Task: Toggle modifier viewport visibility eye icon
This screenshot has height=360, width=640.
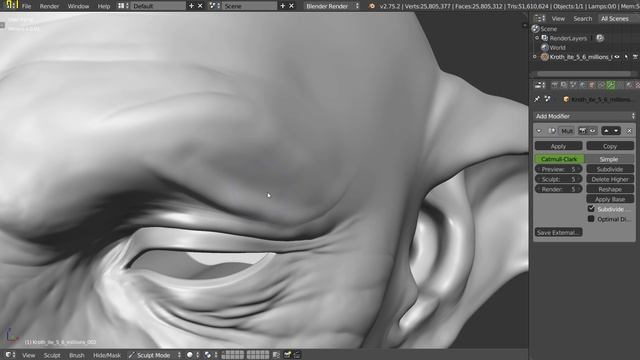Action: click(593, 131)
